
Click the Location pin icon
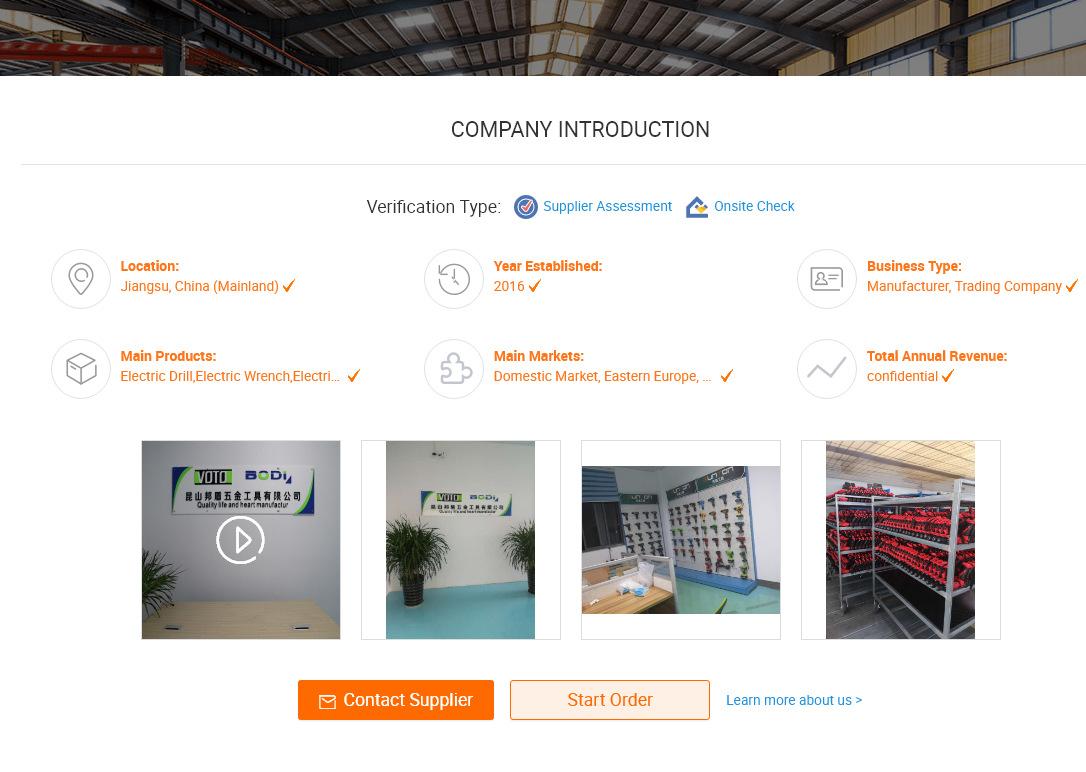81,279
